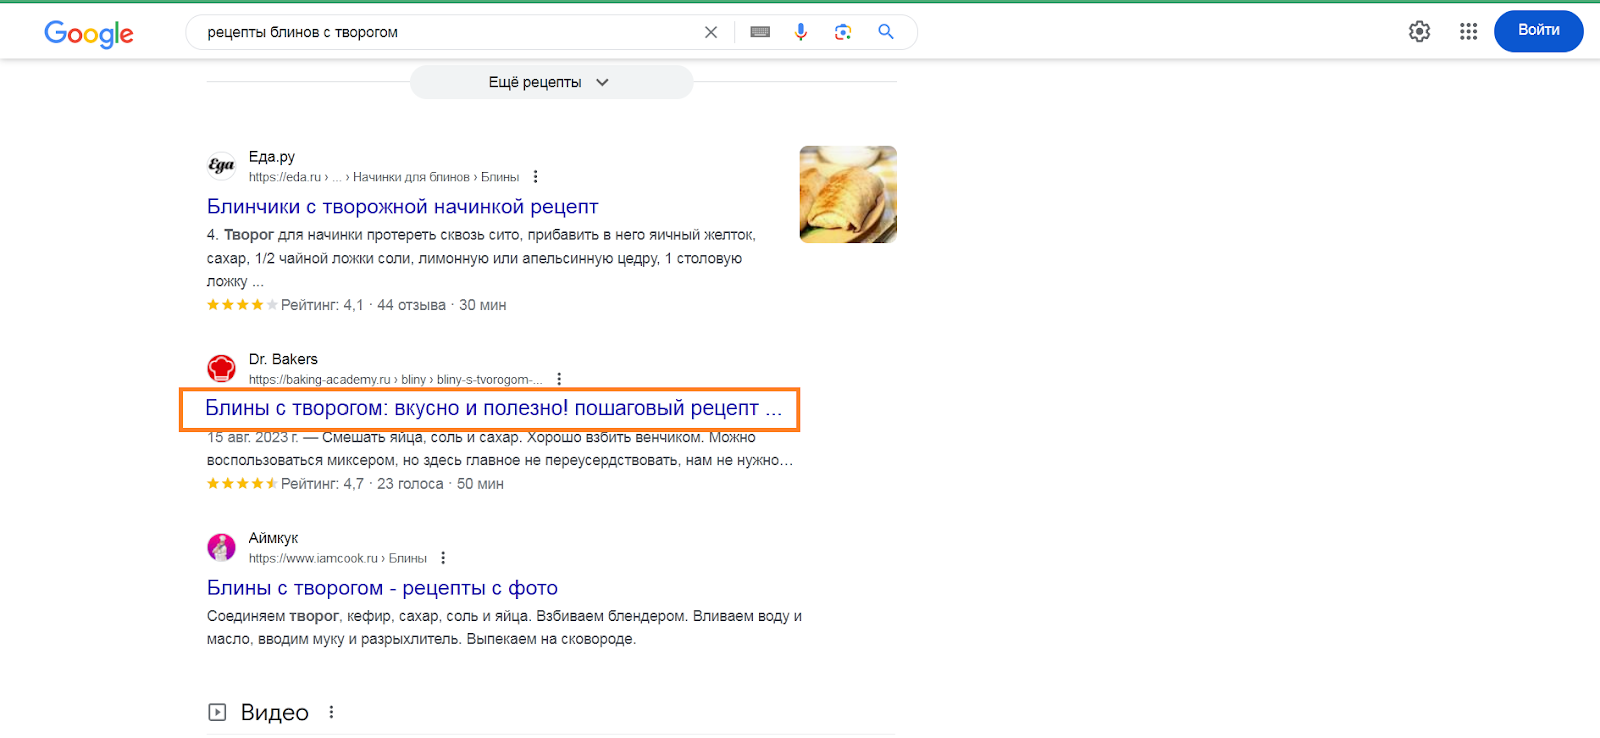
Task: Open the Видео section options menu
Action: [x=331, y=712]
